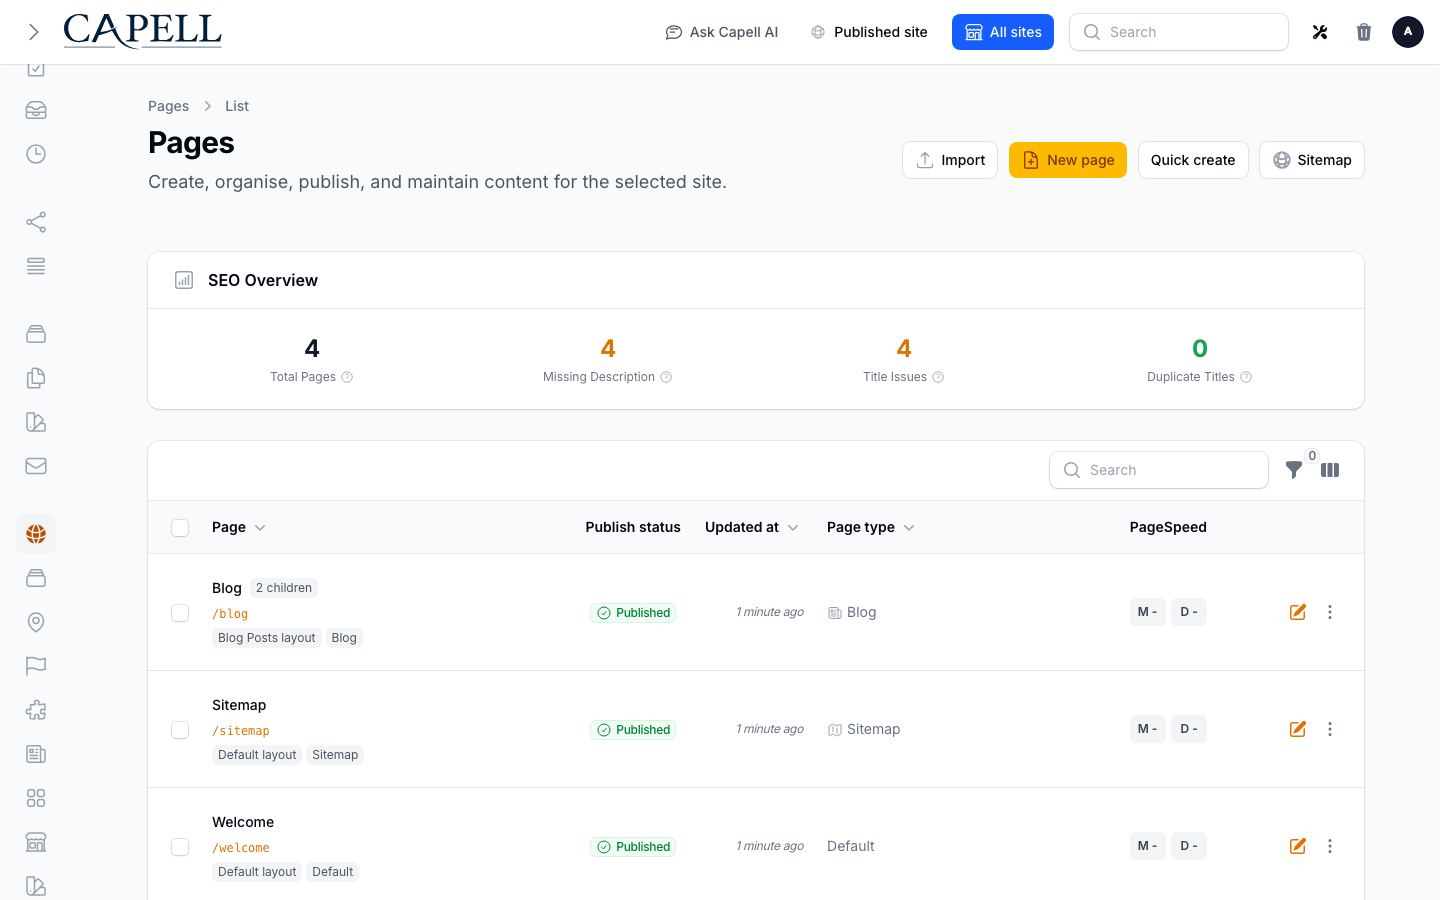Open Ask Capell AI

pyautogui.click(x=722, y=32)
